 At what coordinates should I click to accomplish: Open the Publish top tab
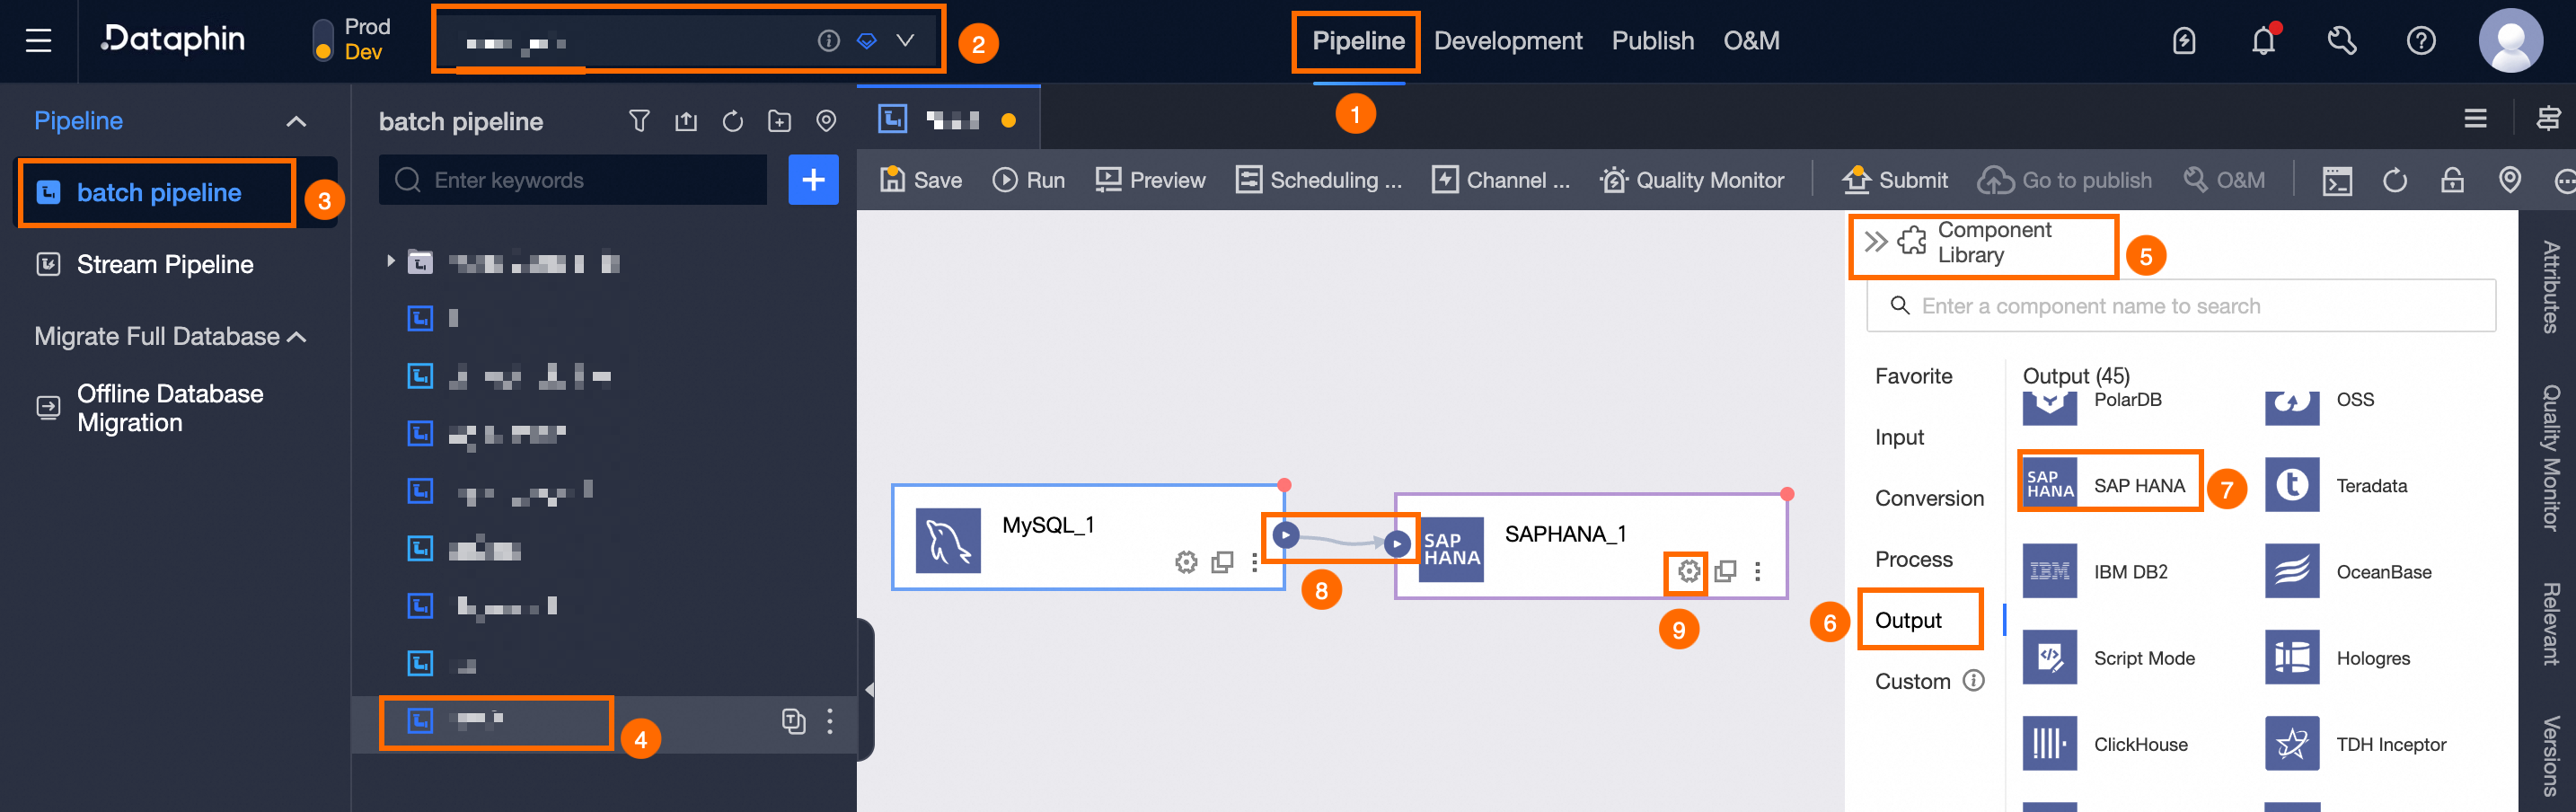(x=1652, y=41)
